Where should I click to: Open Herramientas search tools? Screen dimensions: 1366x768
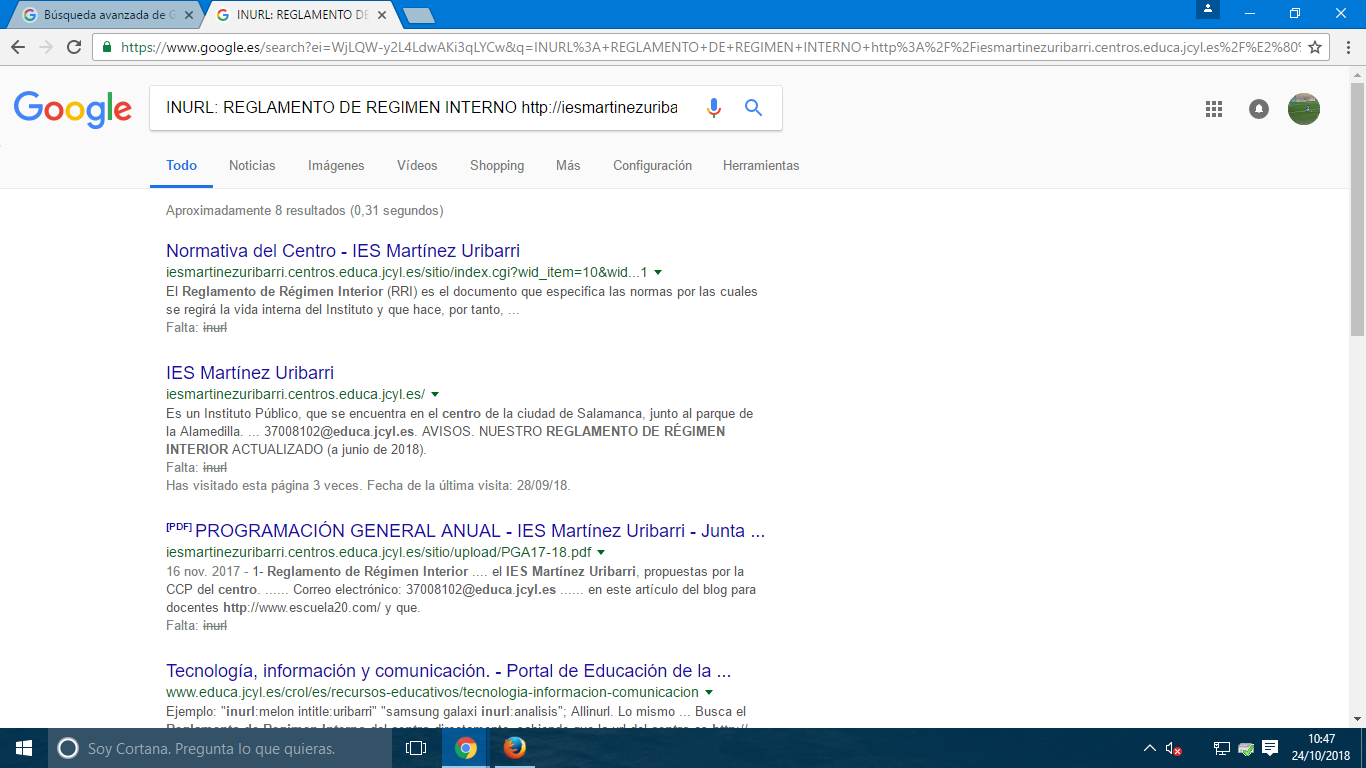tap(761, 166)
